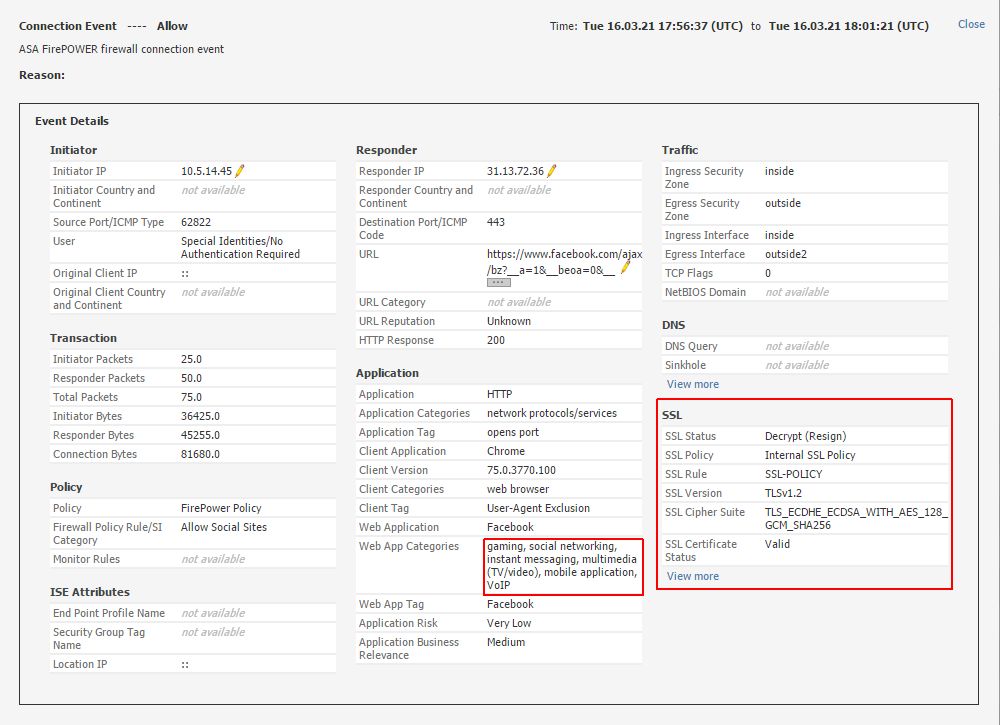Screen dimensions: 1000x725
Task: Open View more under SSL section
Action: pyautogui.click(x=693, y=576)
